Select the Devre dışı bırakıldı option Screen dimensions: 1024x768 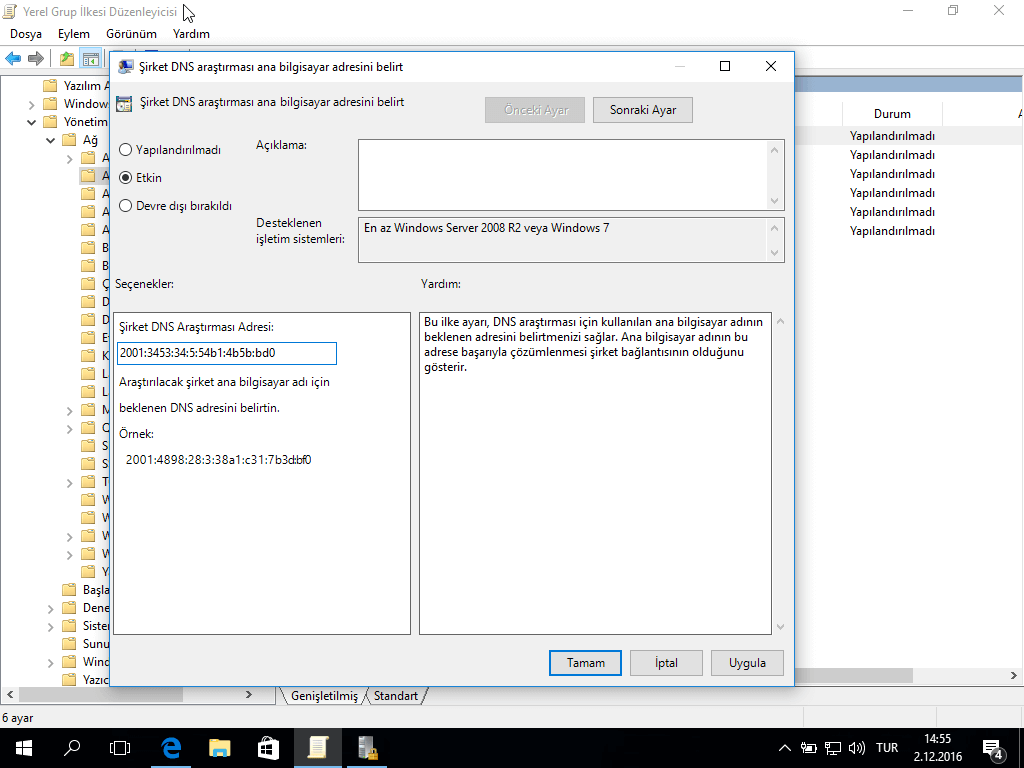tap(126, 206)
